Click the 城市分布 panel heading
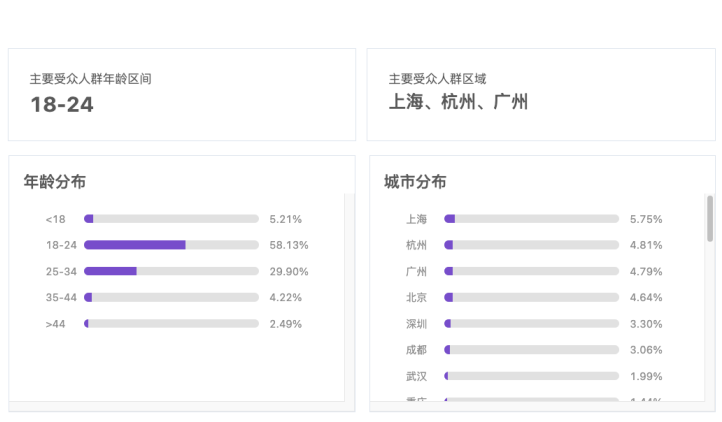 (415, 182)
